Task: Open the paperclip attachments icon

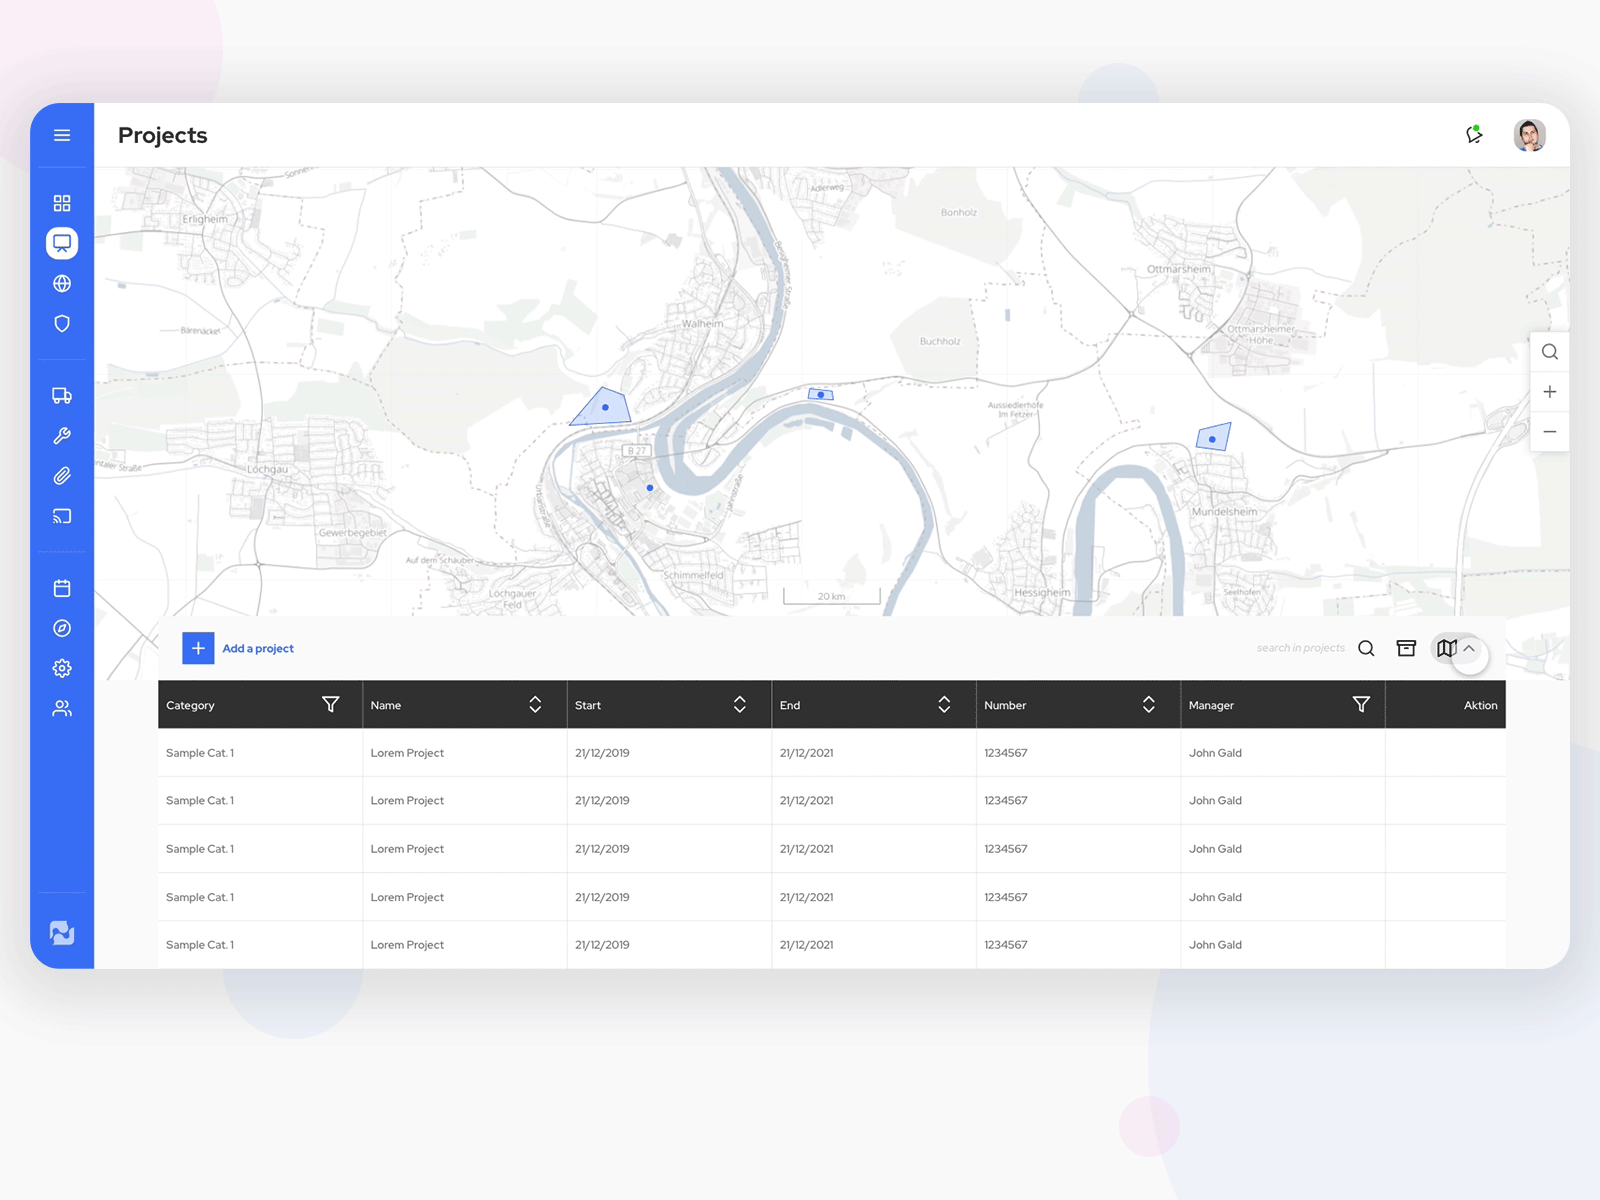Action: click(62, 476)
